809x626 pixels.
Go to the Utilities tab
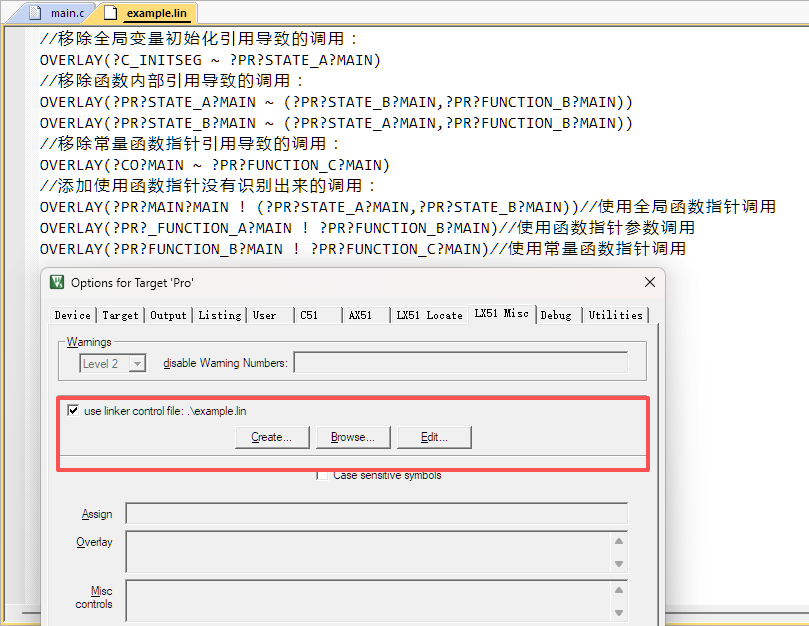(x=615, y=315)
